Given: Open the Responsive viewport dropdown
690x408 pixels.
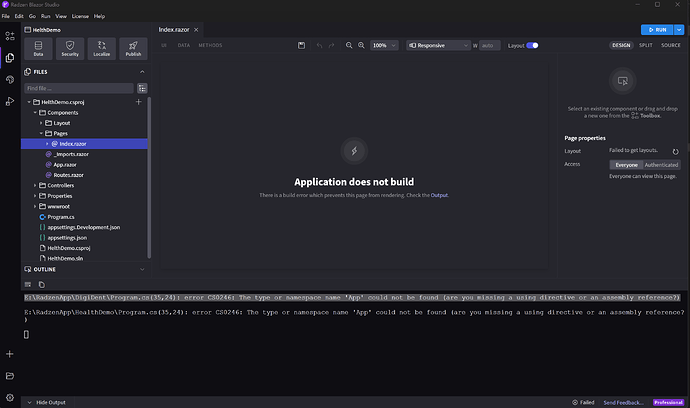Looking at the screenshot, I should 438,45.
